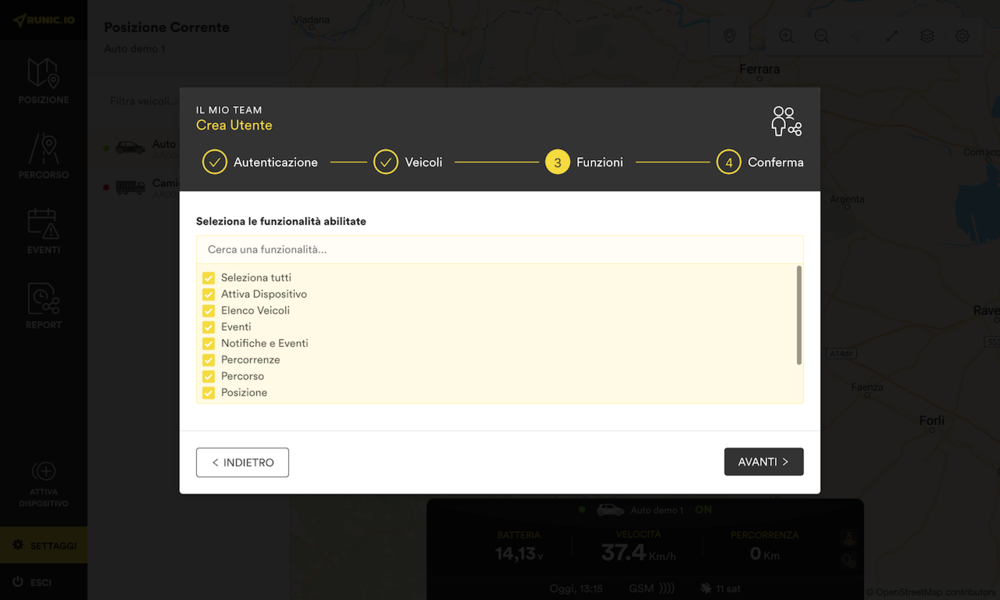Toggle the Seleziona tutti checkbox
The height and width of the screenshot is (600, 1000).
[209, 278]
